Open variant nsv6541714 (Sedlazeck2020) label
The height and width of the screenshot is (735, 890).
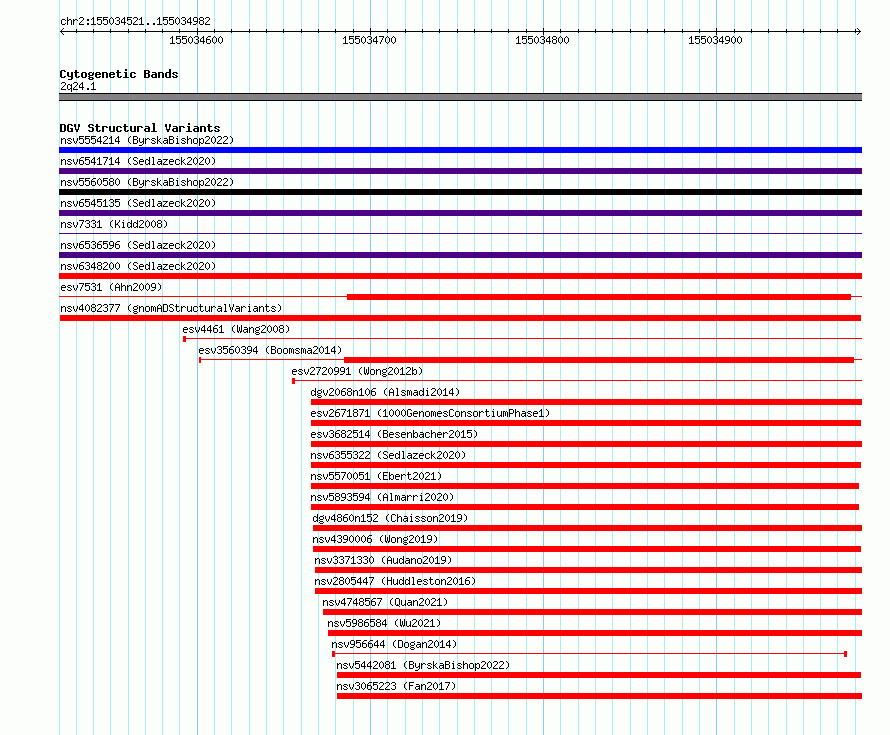[138, 161]
